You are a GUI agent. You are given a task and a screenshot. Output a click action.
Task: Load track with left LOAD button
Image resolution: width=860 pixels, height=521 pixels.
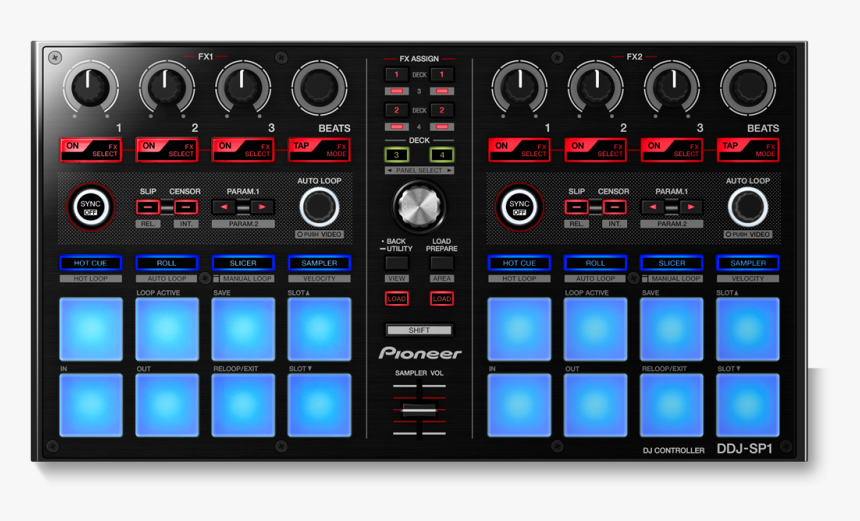pos(397,299)
